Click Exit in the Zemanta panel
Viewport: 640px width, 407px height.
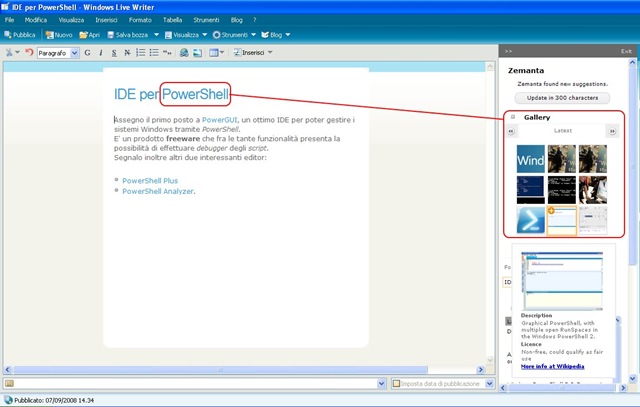[626, 51]
